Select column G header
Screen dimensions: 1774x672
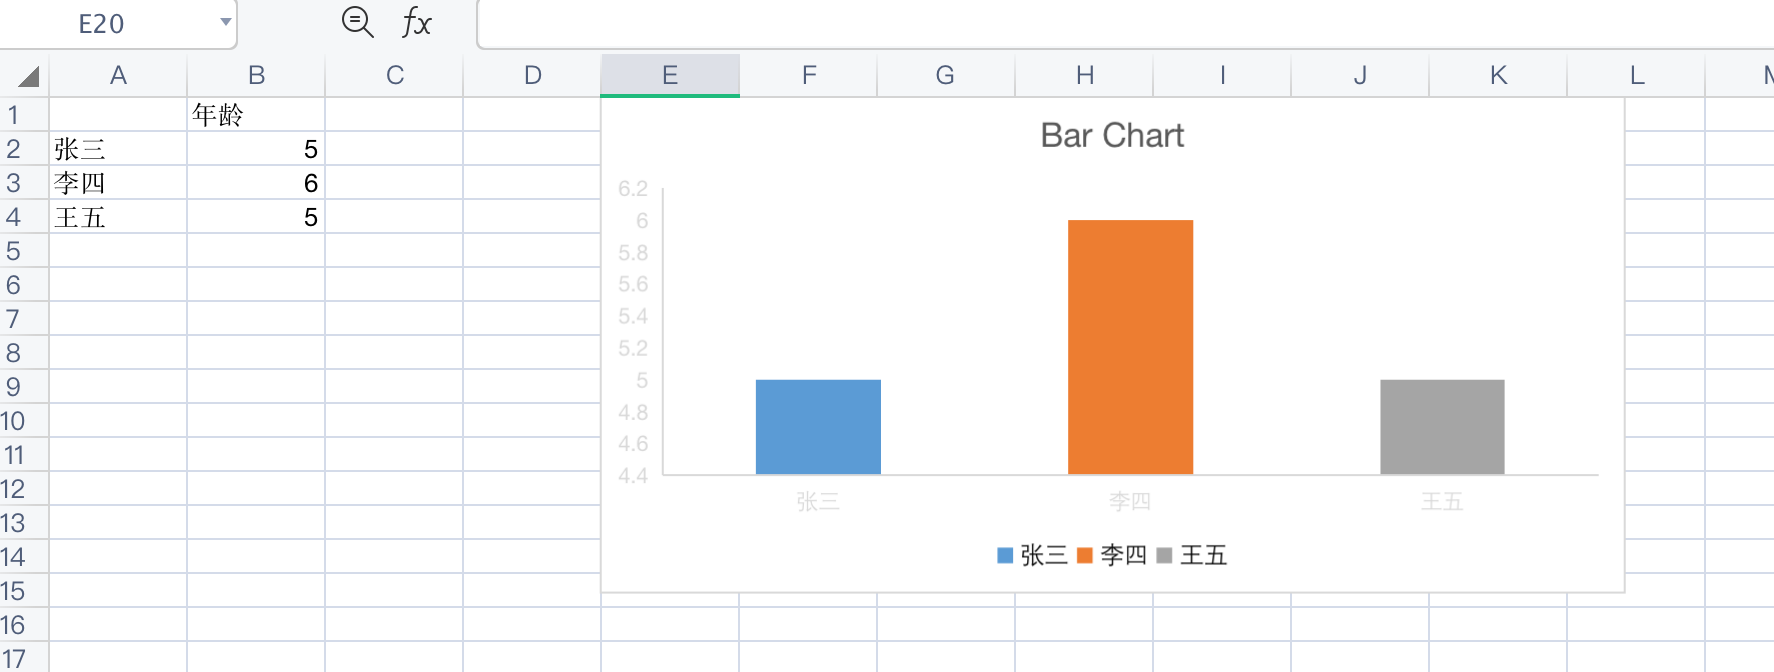[x=946, y=76]
